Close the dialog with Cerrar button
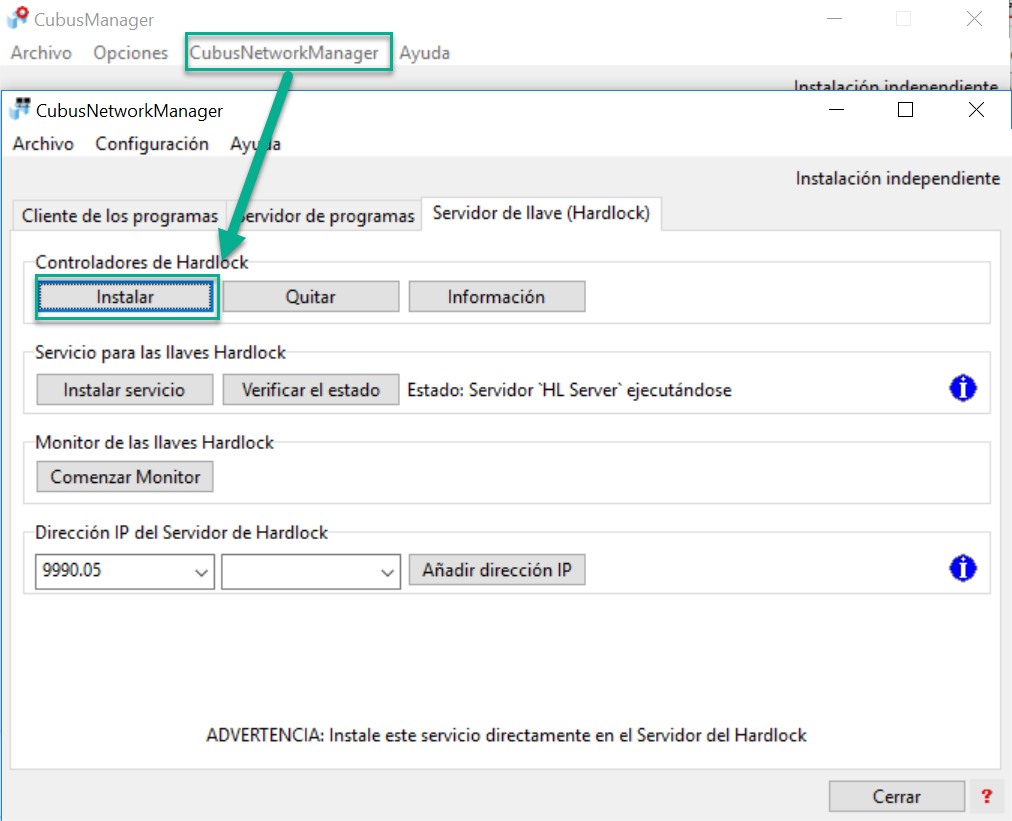 (x=896, y=796)
